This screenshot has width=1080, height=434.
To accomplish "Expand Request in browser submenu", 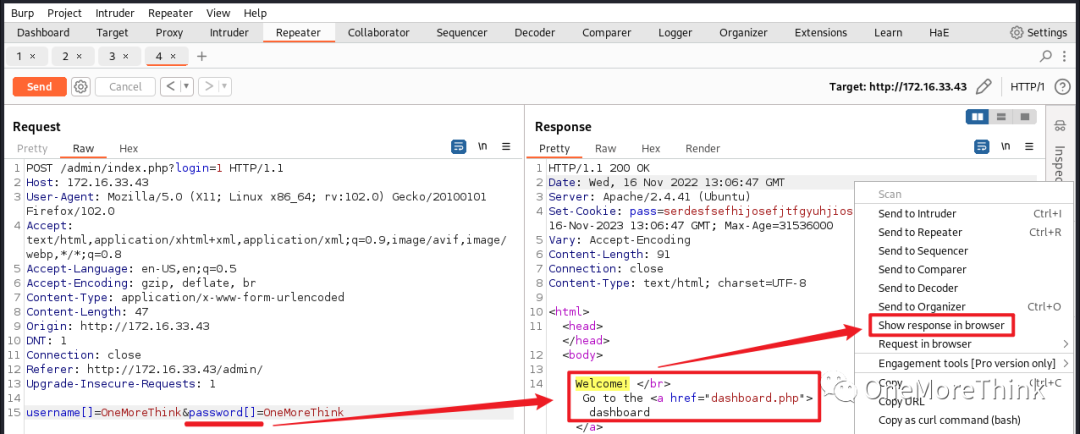I will click(967, 344).
